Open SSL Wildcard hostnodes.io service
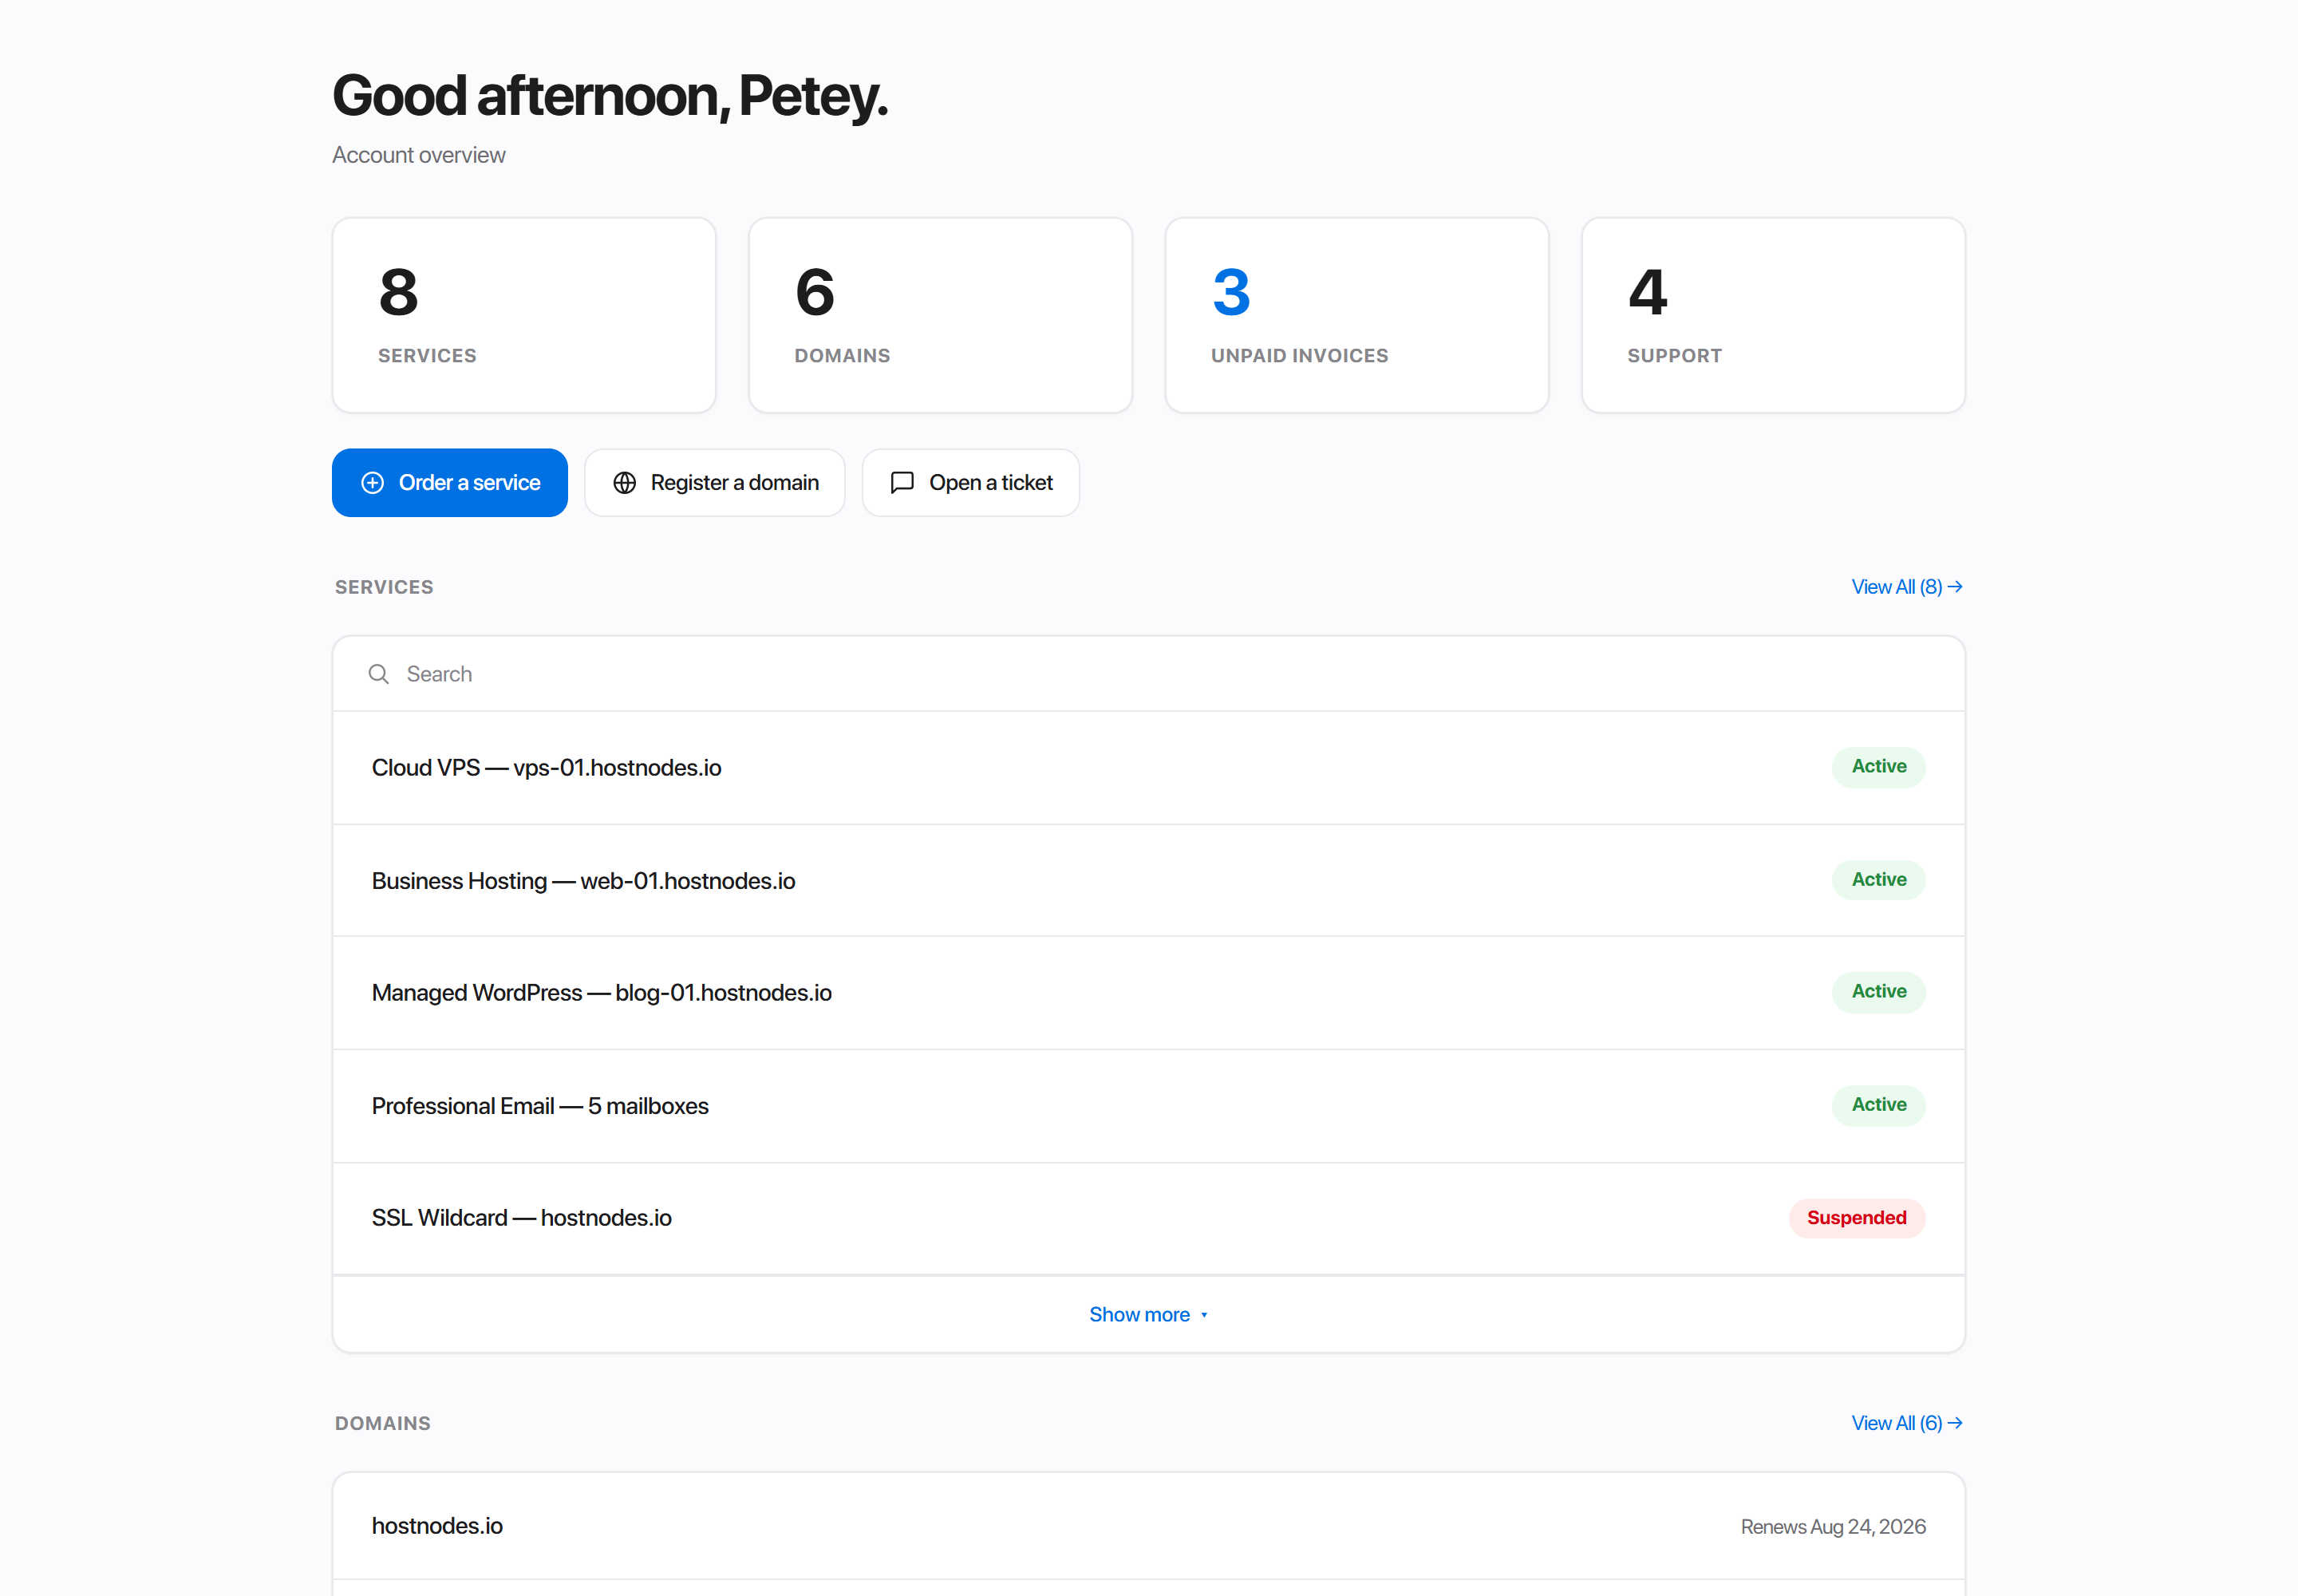 pos(1149,1218)
